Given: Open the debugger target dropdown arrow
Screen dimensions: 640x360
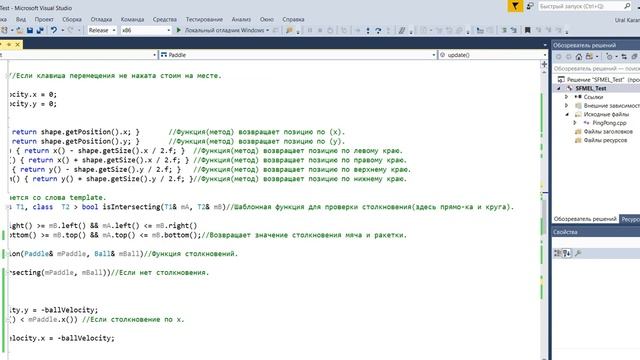Looking at the screenshot, I should (267, 30).
